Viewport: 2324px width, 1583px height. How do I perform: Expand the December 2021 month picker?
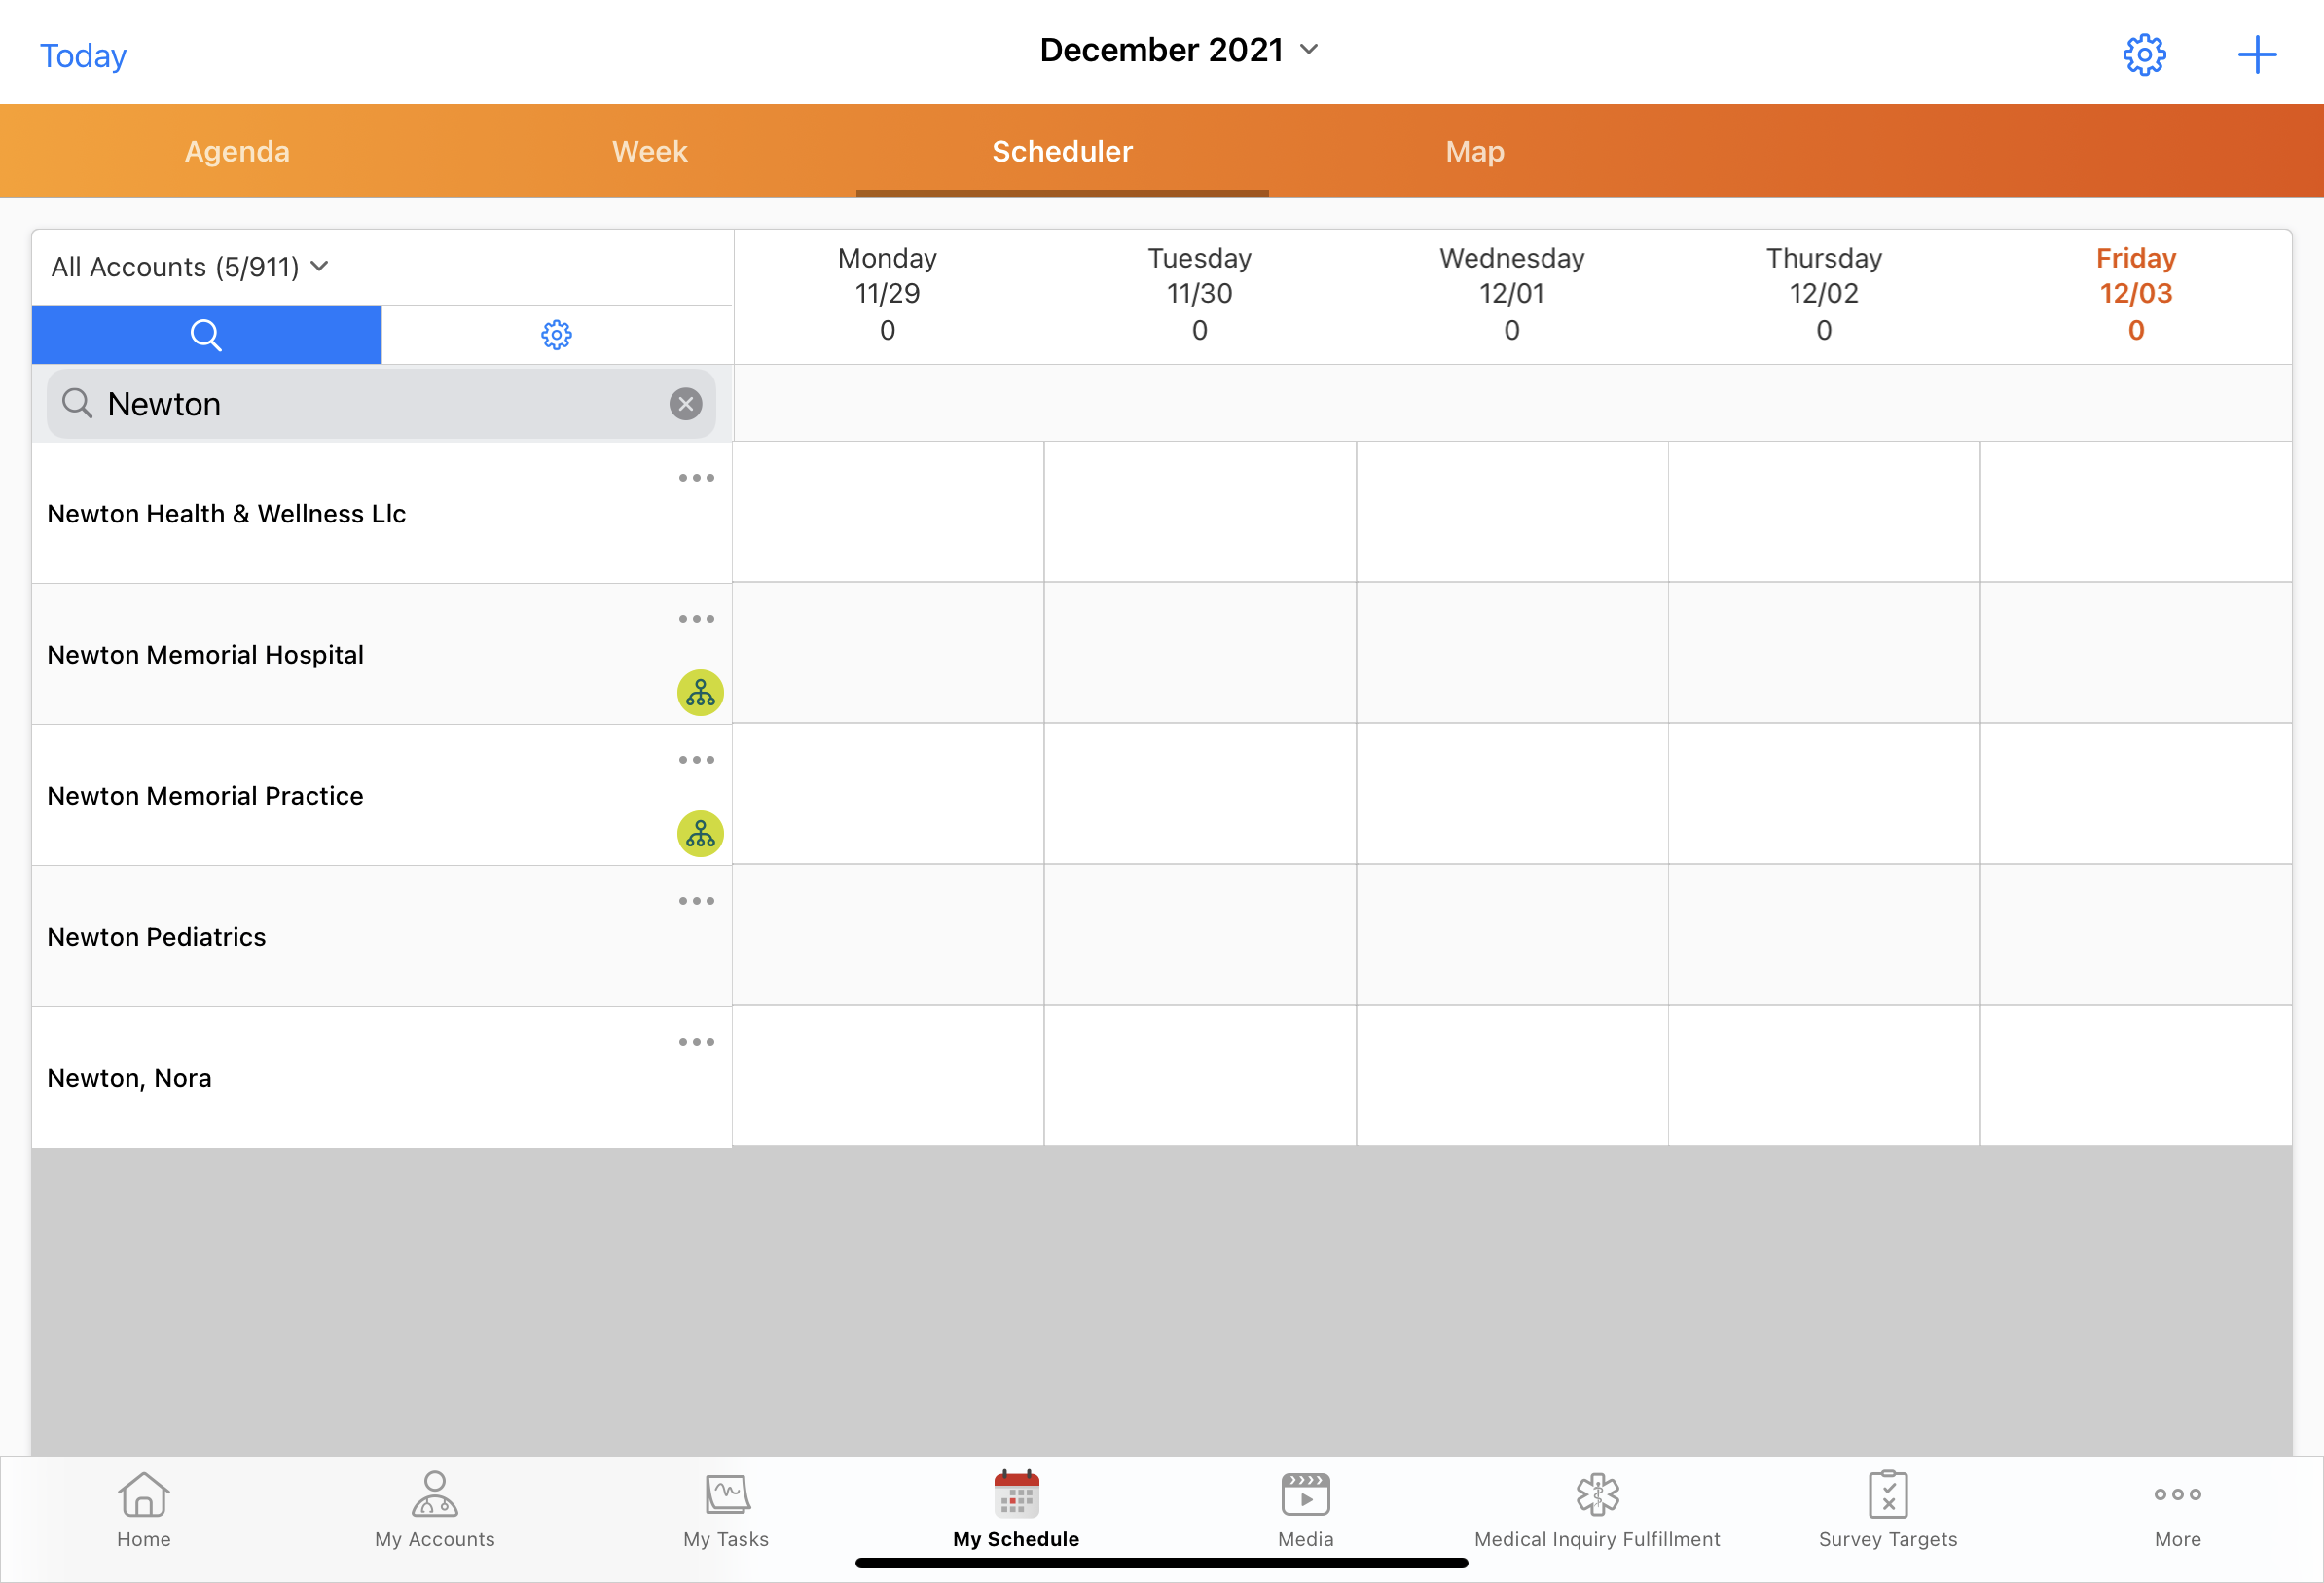pos(1179,50)
